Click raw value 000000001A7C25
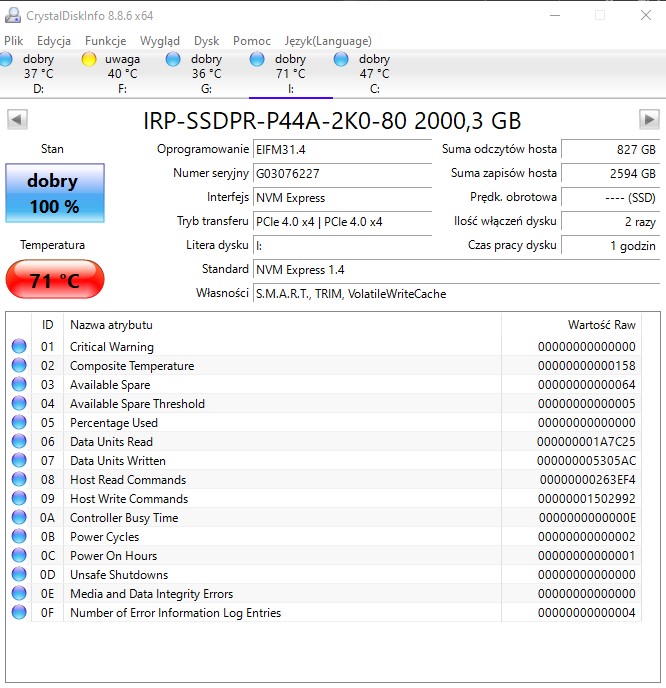 point(586,441)
